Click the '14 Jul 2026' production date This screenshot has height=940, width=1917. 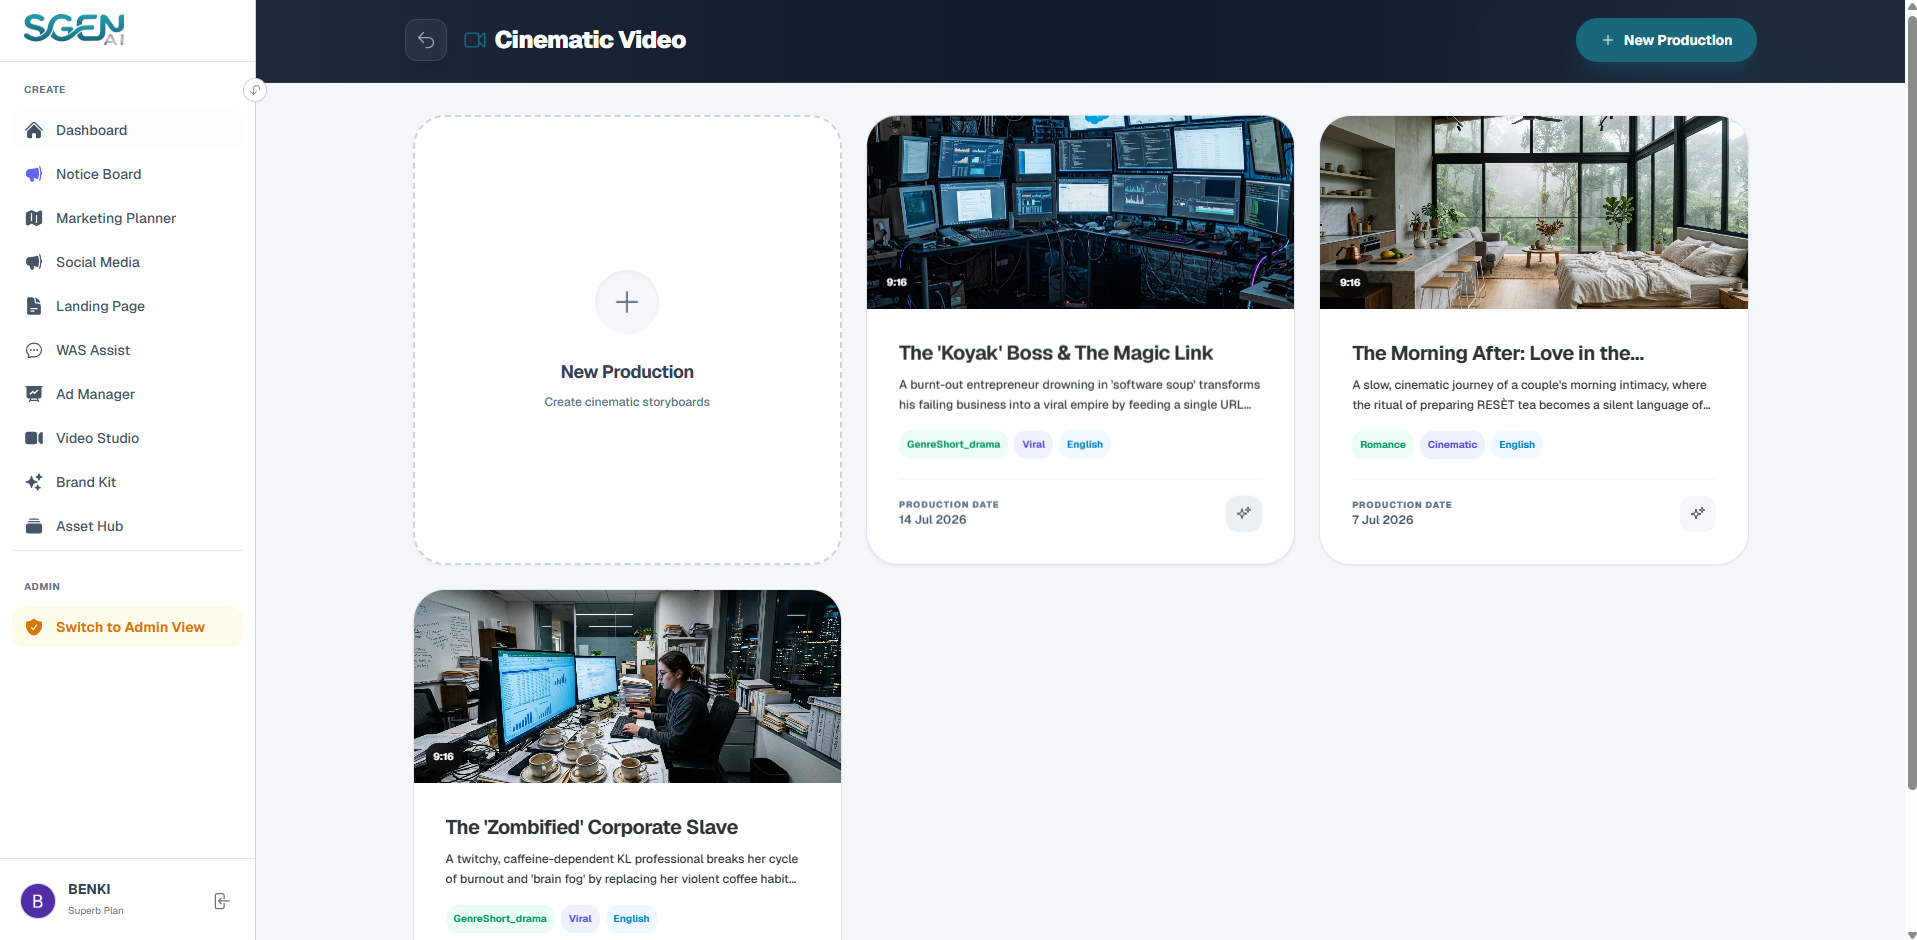point(932,520)
